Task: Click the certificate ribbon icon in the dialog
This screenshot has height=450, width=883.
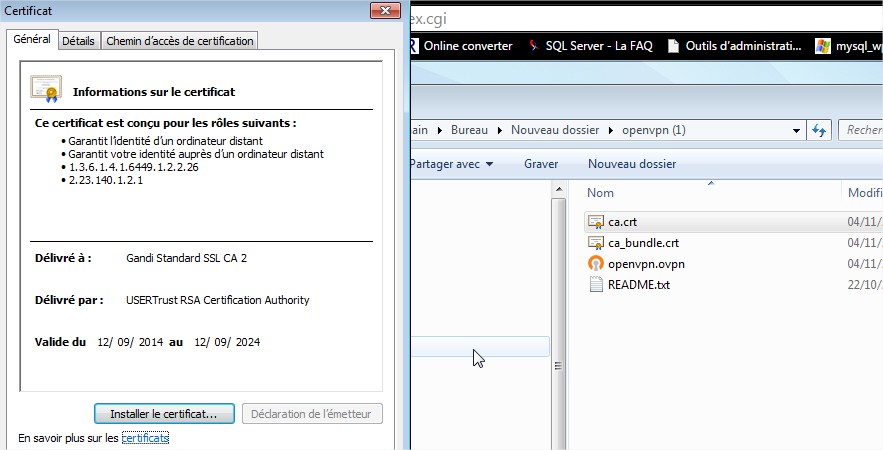Action: (46, 88)
